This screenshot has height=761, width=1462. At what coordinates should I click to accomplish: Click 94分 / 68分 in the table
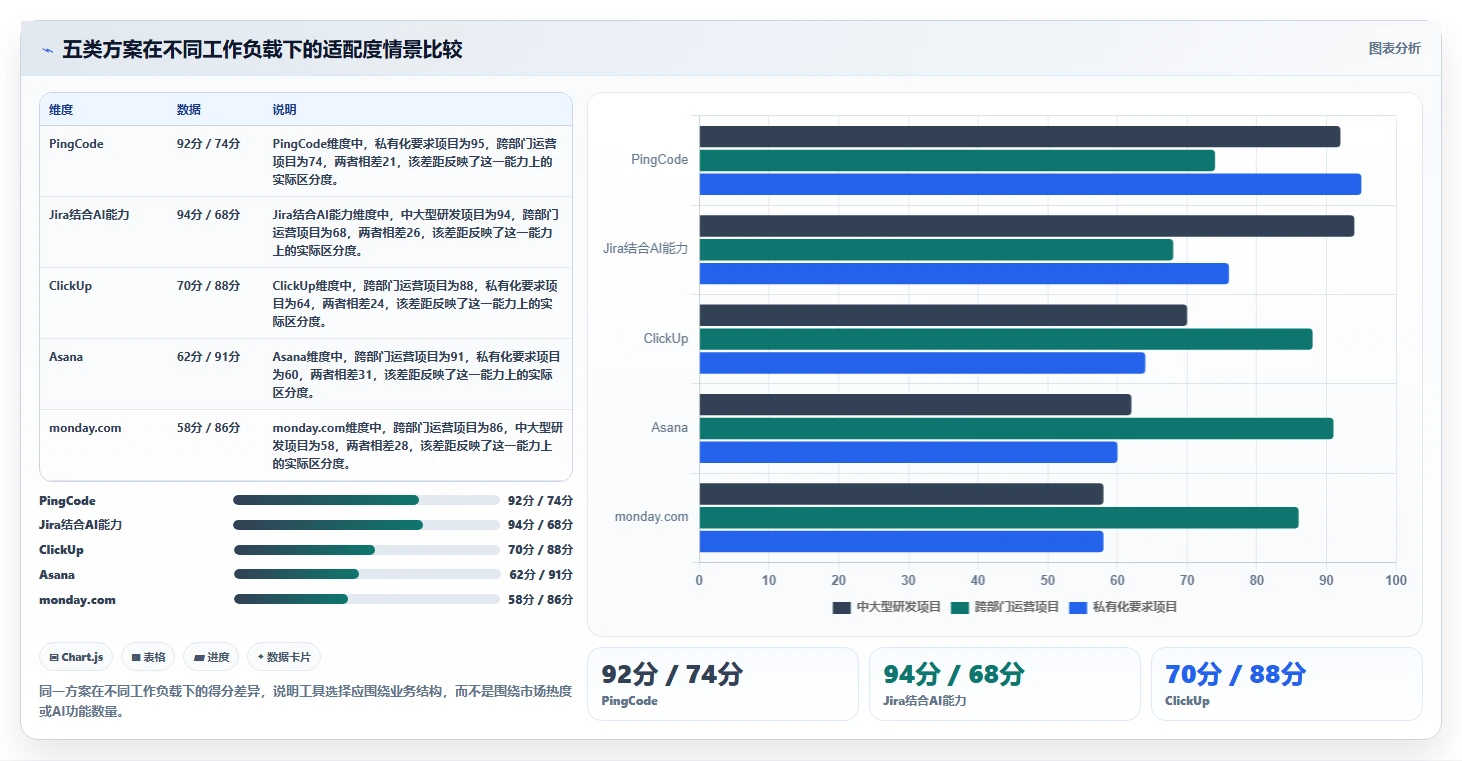click(209, 215)
